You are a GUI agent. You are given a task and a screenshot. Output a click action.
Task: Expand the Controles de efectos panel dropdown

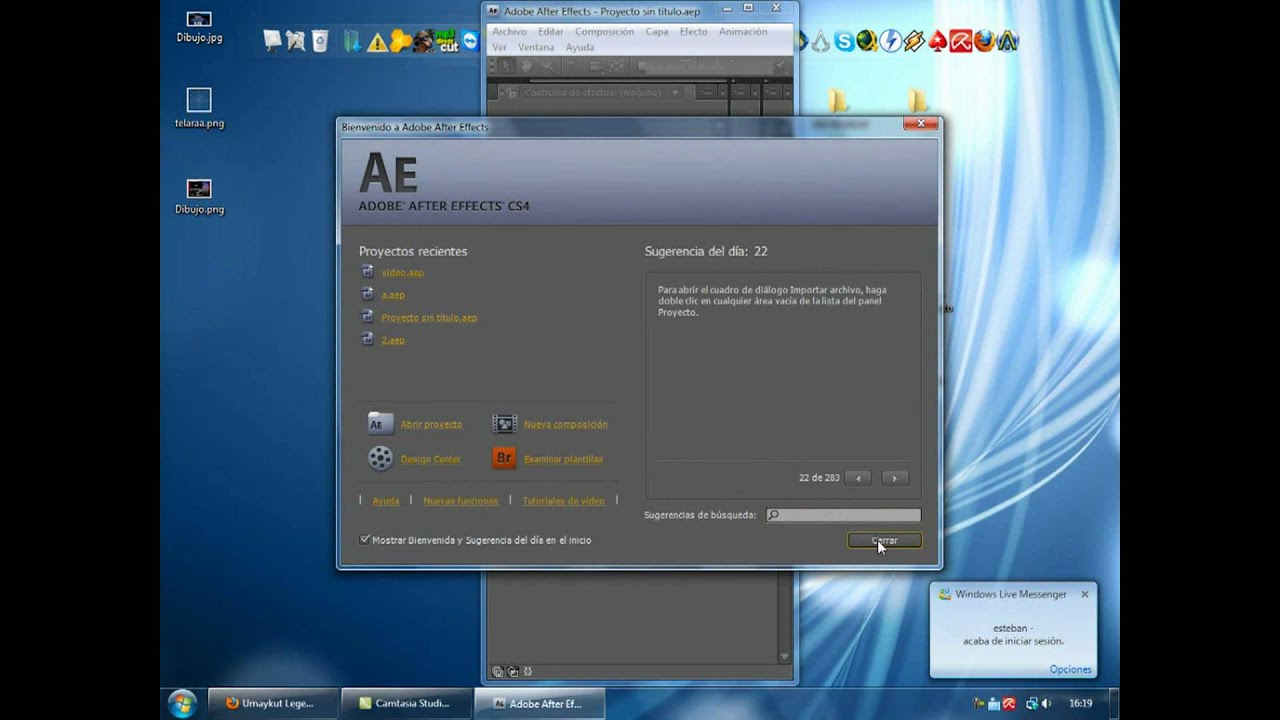[x=675, y=92]
